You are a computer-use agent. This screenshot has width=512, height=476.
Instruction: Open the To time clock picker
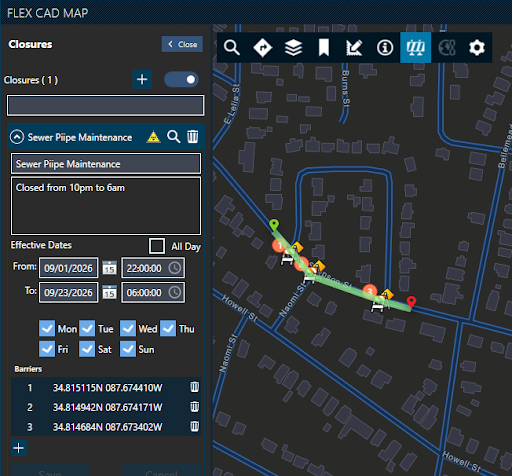175,292
